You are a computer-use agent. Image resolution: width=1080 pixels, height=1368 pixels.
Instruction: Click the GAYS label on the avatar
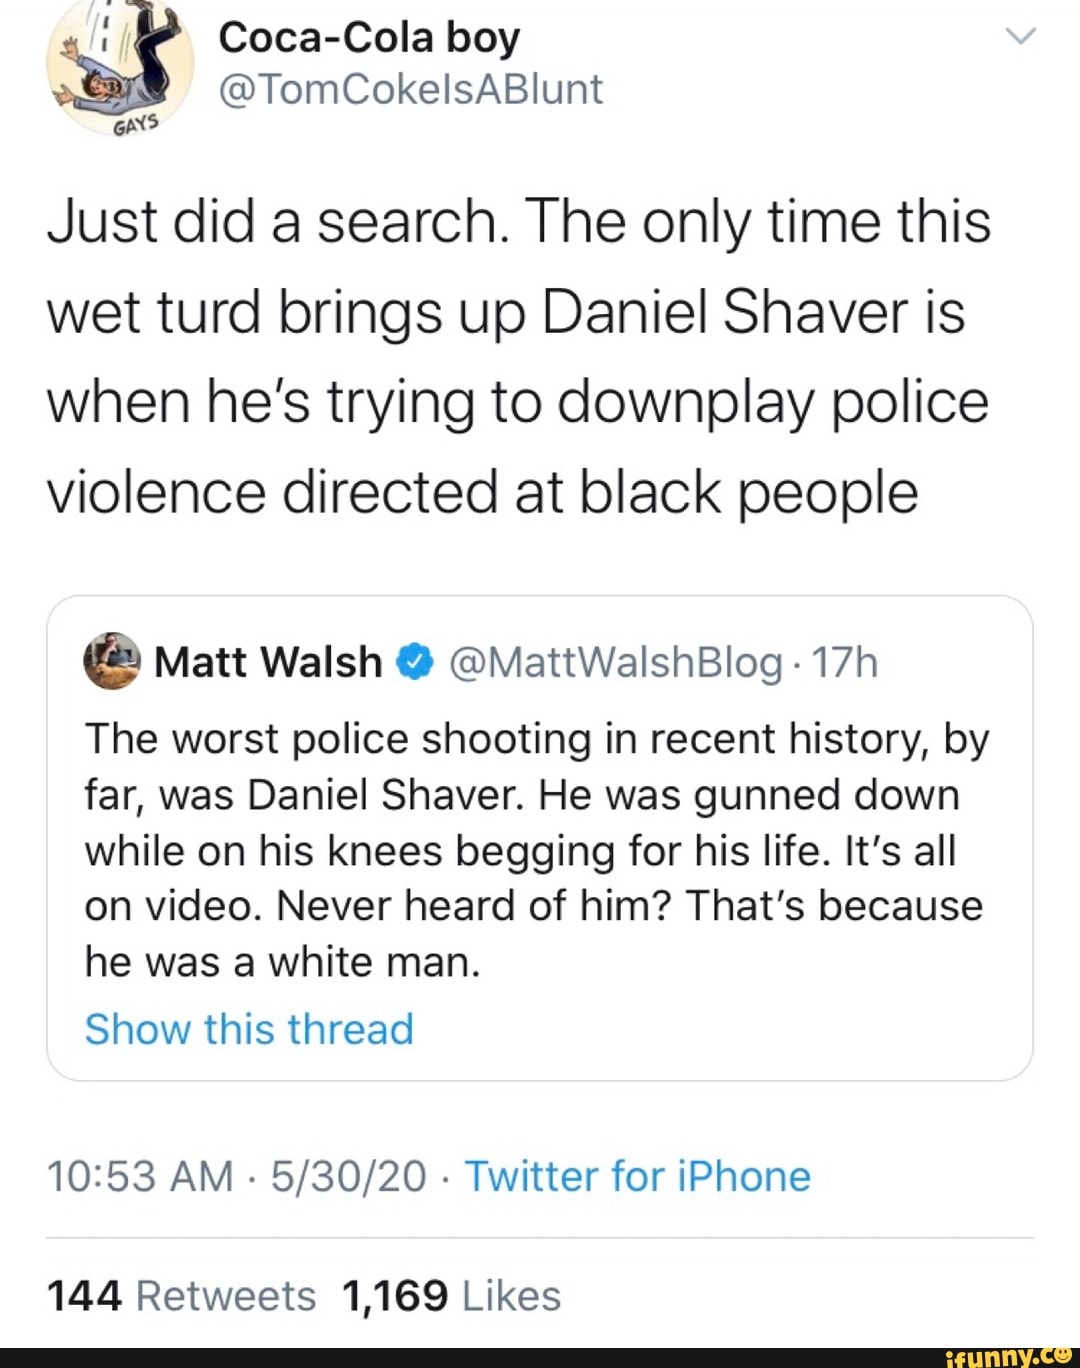[x=134, y=123]
